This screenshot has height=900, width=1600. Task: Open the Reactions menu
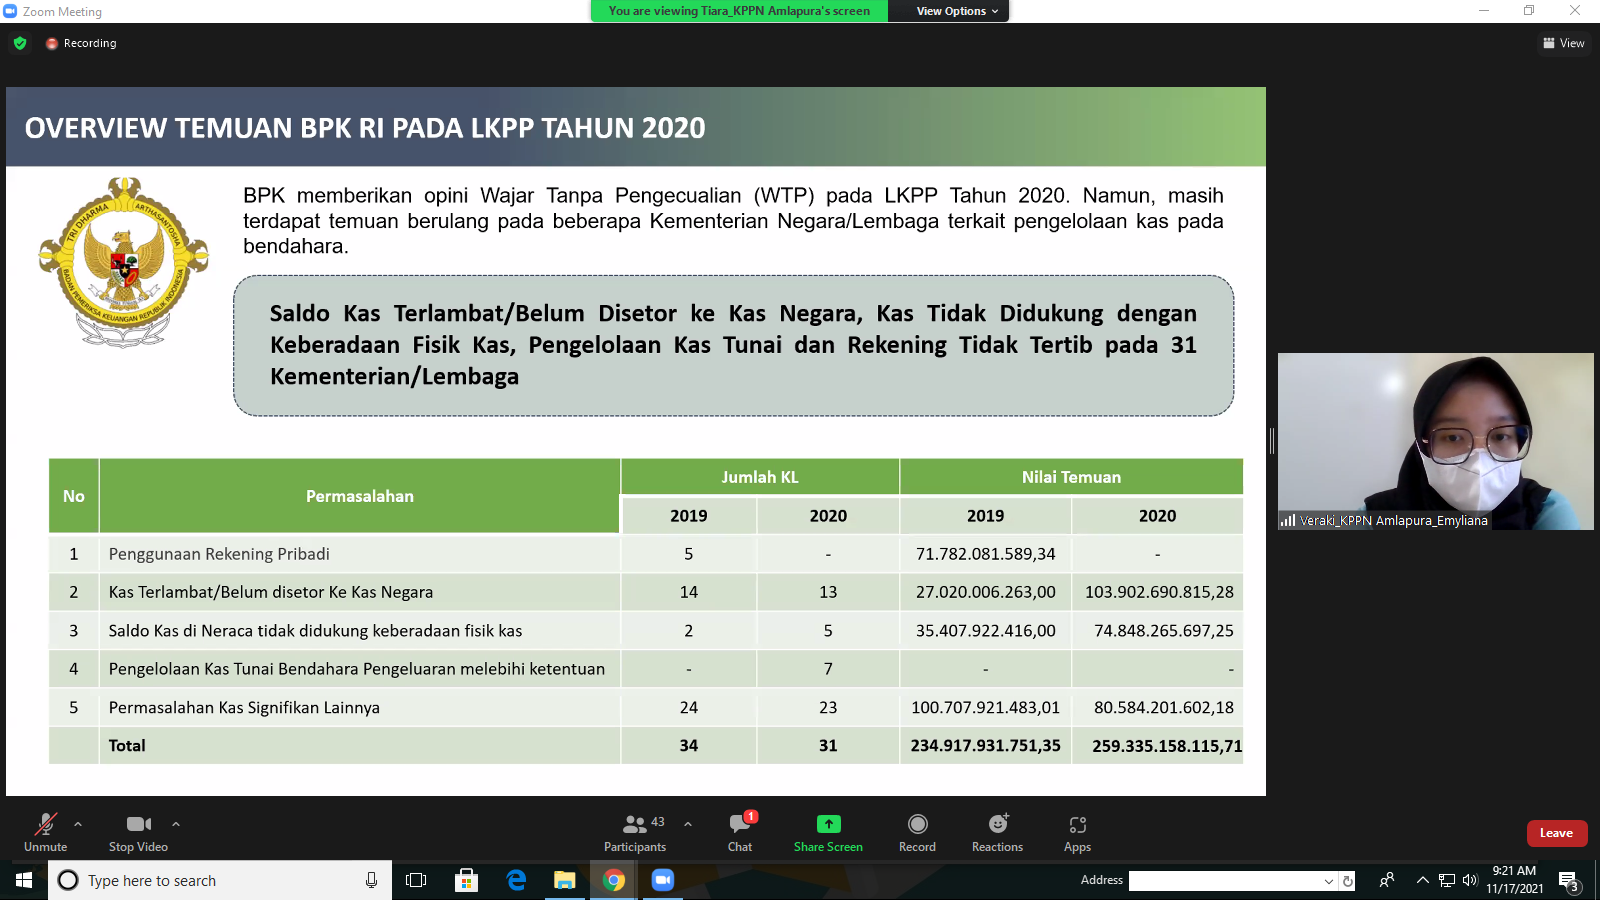click(997, 832)
